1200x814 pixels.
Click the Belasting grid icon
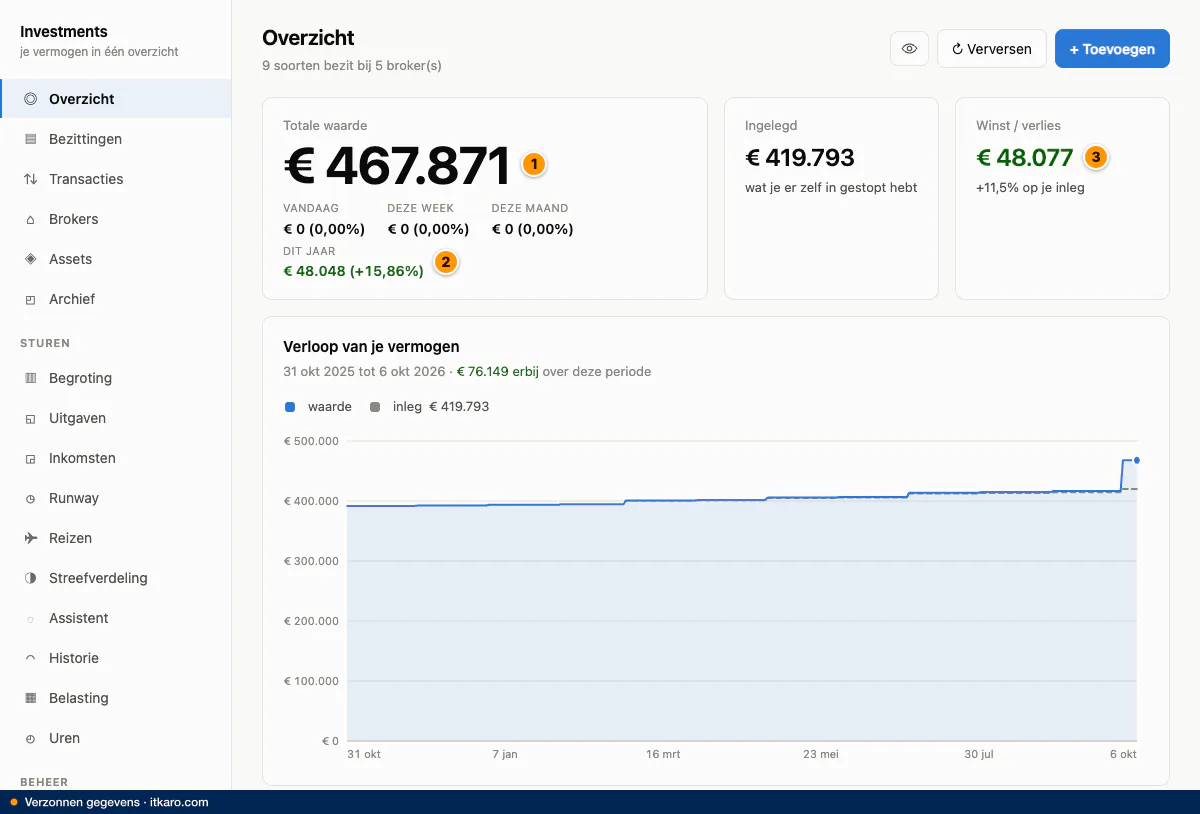30,698
